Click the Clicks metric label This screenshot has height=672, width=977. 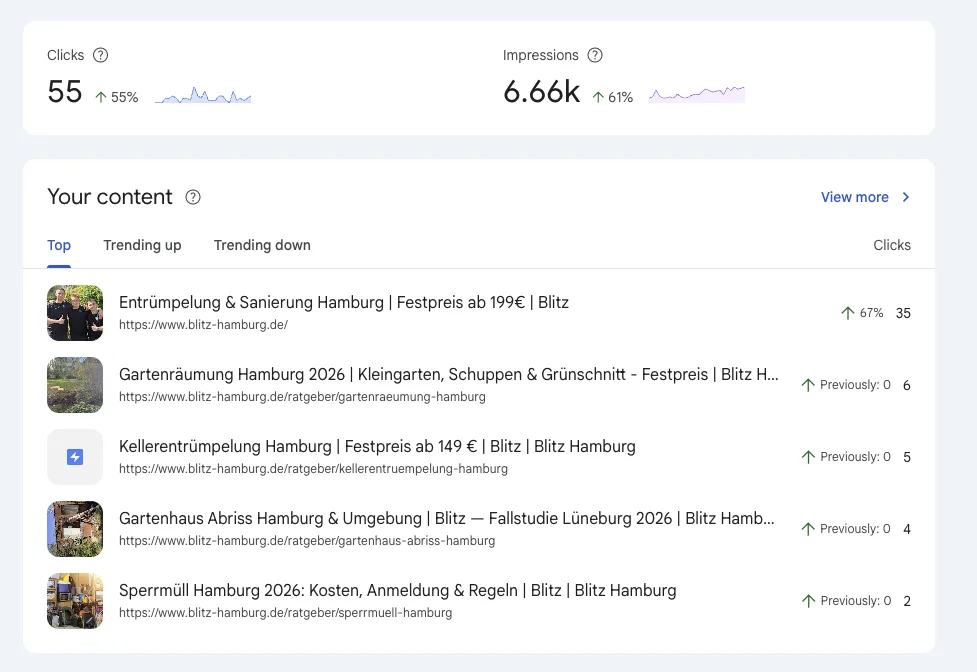click(x=65, y=55)
